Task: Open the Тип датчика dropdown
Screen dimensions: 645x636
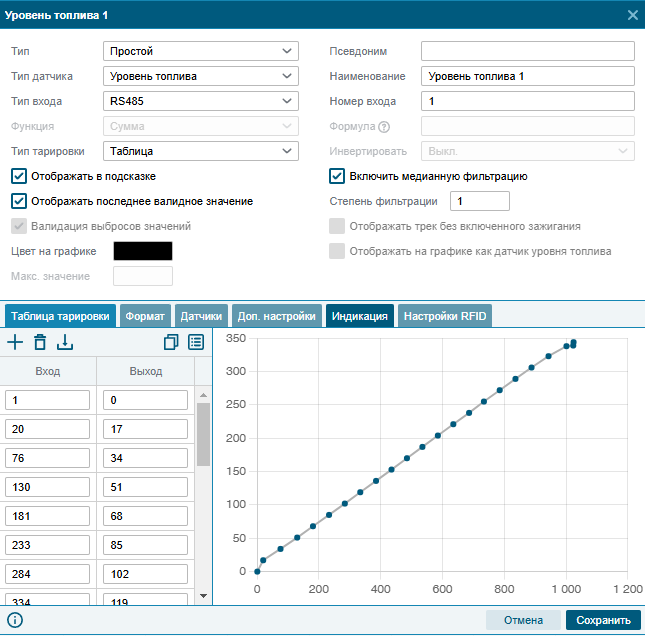Action: click(x=201, y=76)
